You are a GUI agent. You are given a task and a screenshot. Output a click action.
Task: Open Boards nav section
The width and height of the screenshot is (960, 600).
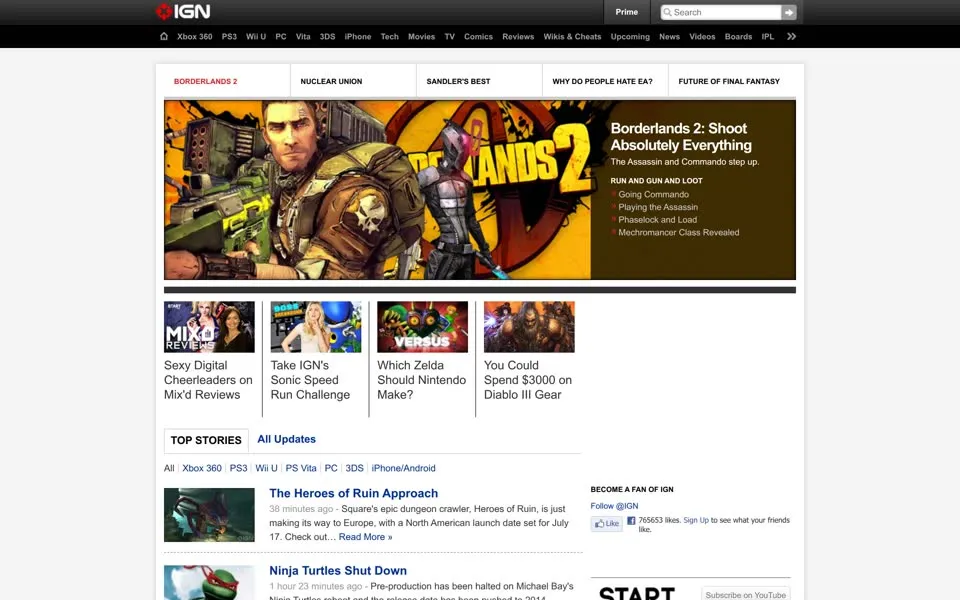[738, 37]
